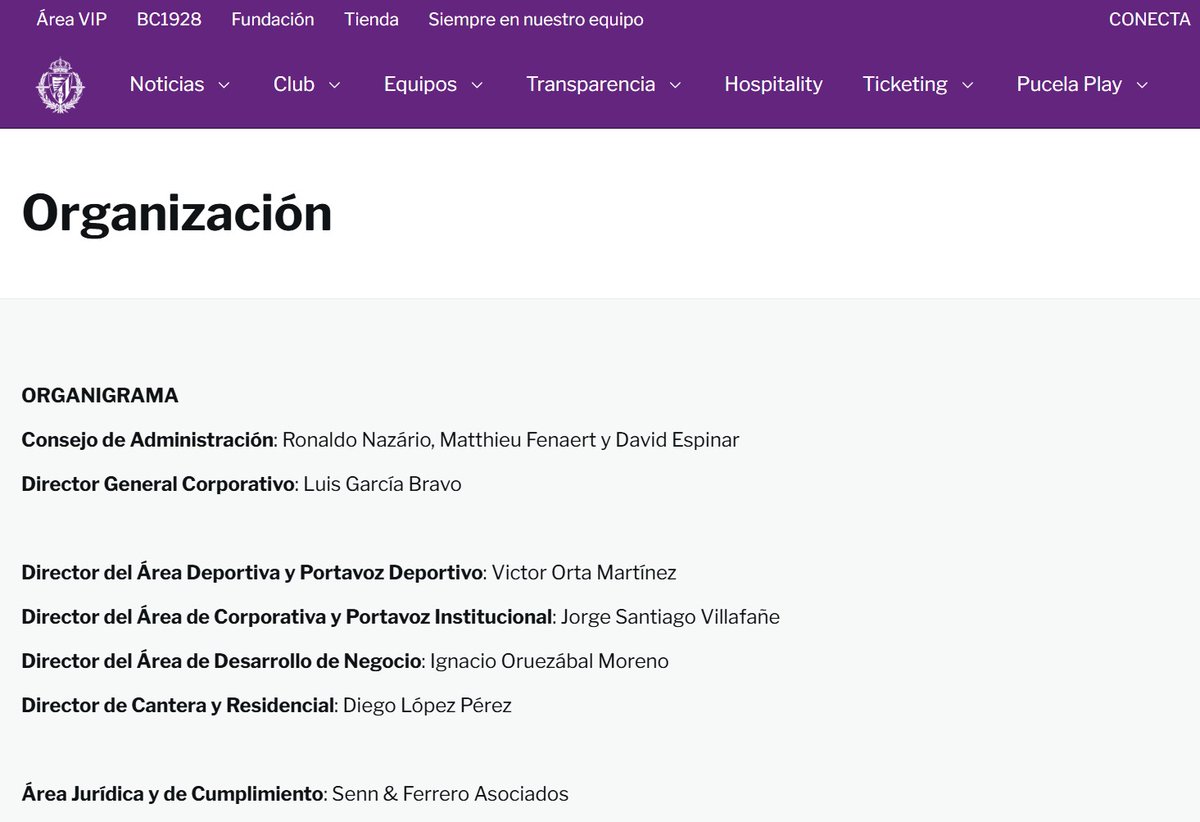
Task: Open the Ticketing menu item
Action: tap(905, 85)
